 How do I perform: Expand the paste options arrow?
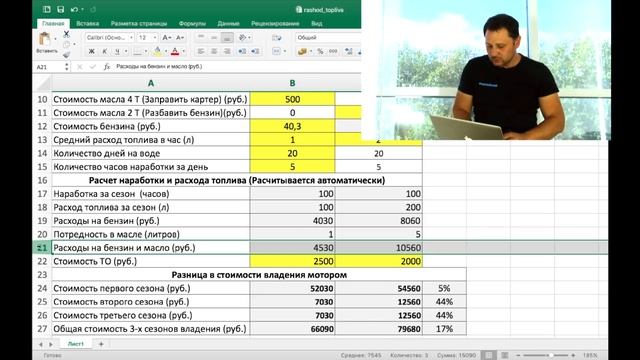click(56, 39)
